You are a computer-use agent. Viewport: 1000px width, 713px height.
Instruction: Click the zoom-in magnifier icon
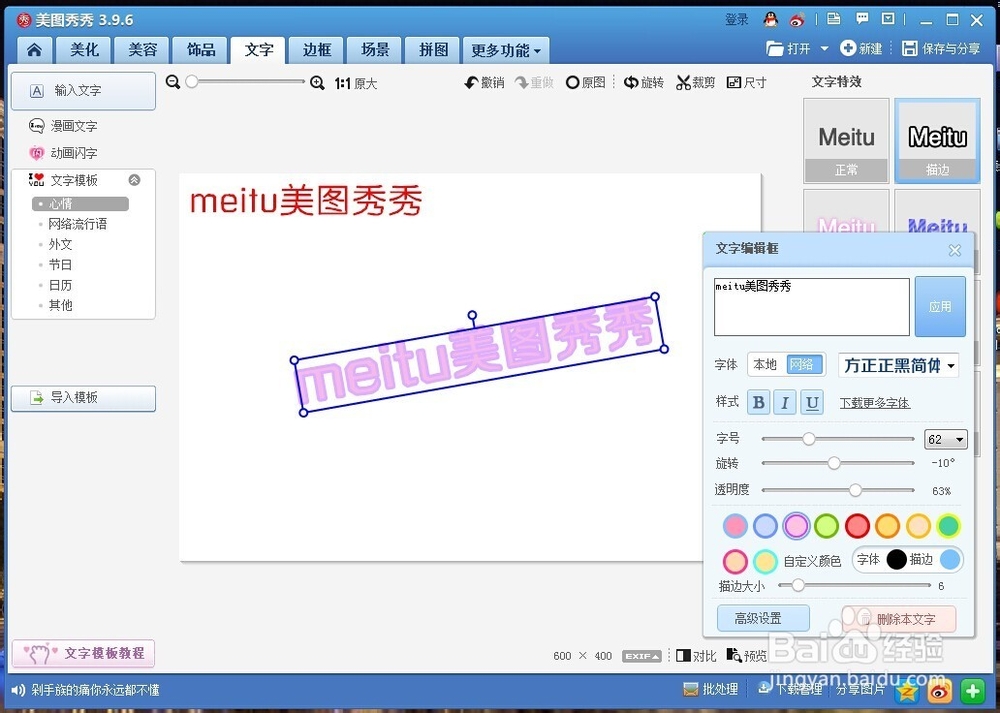318,84
